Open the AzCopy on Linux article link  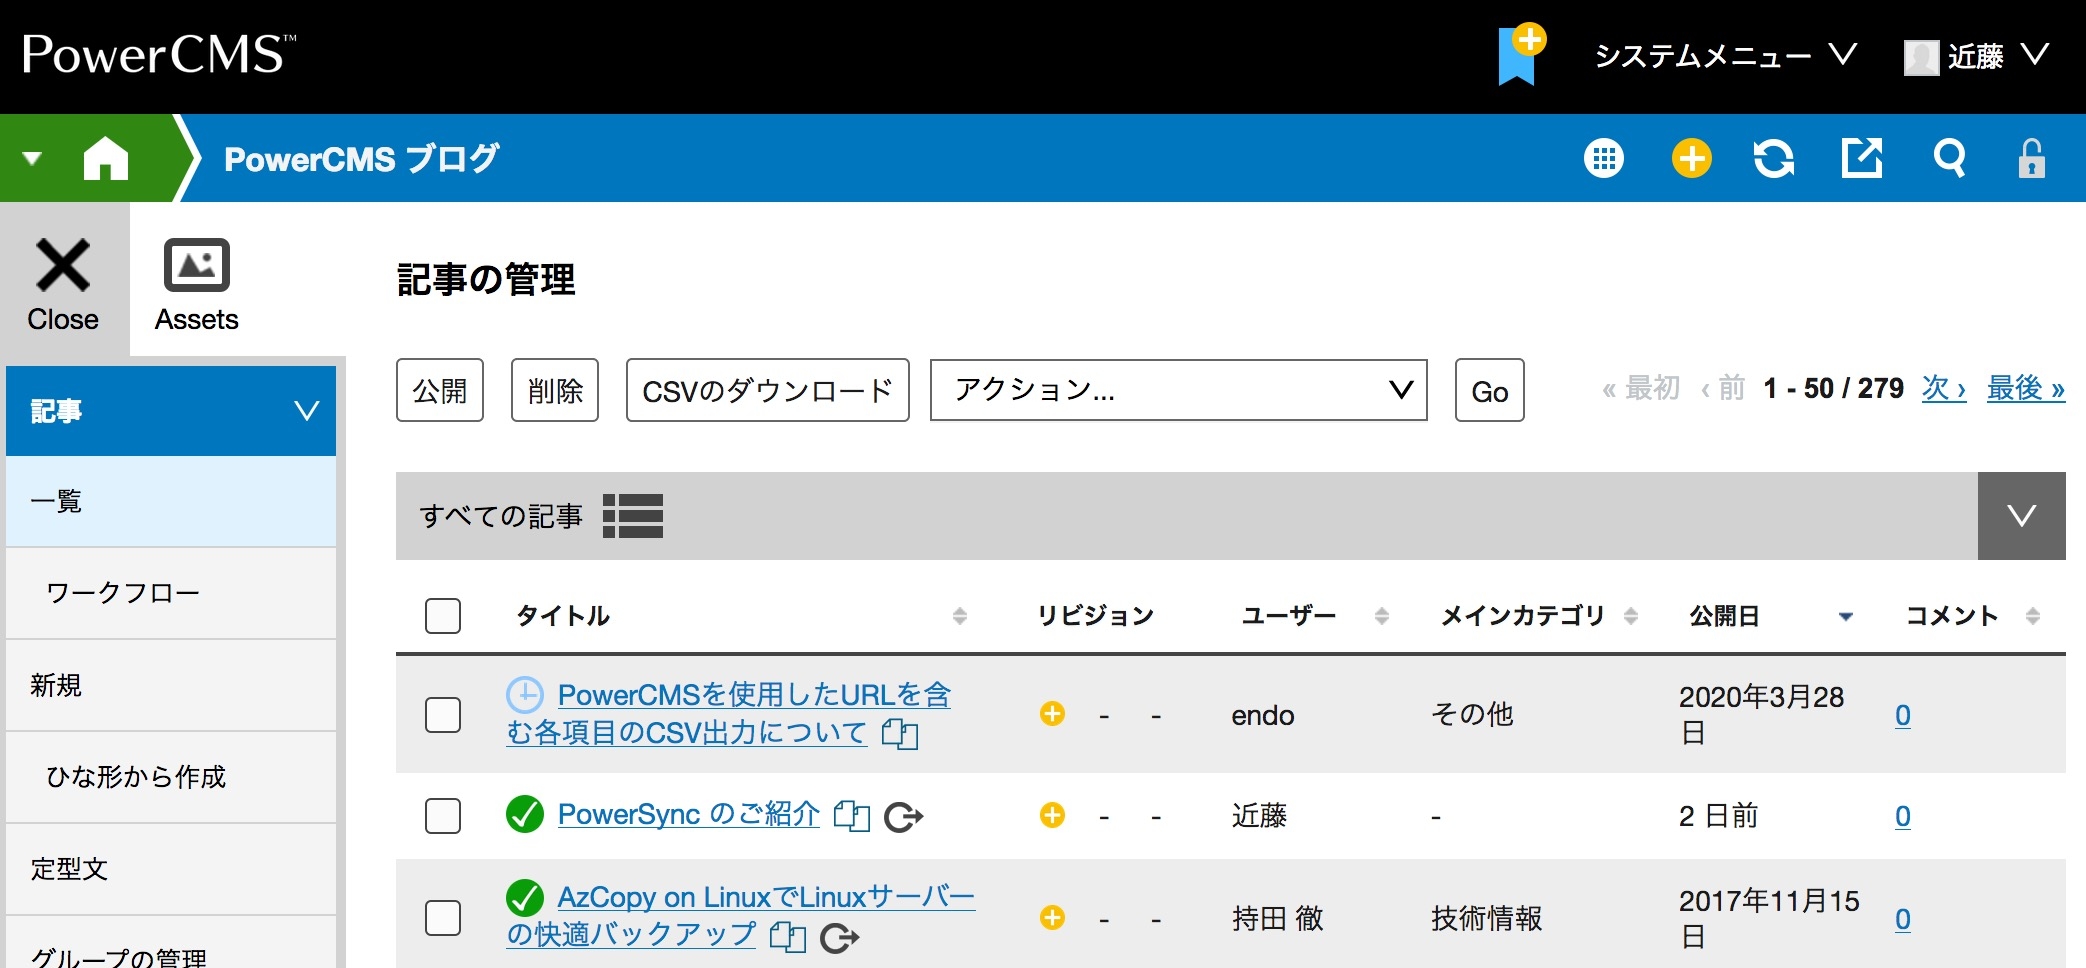(x=740, y=915)
